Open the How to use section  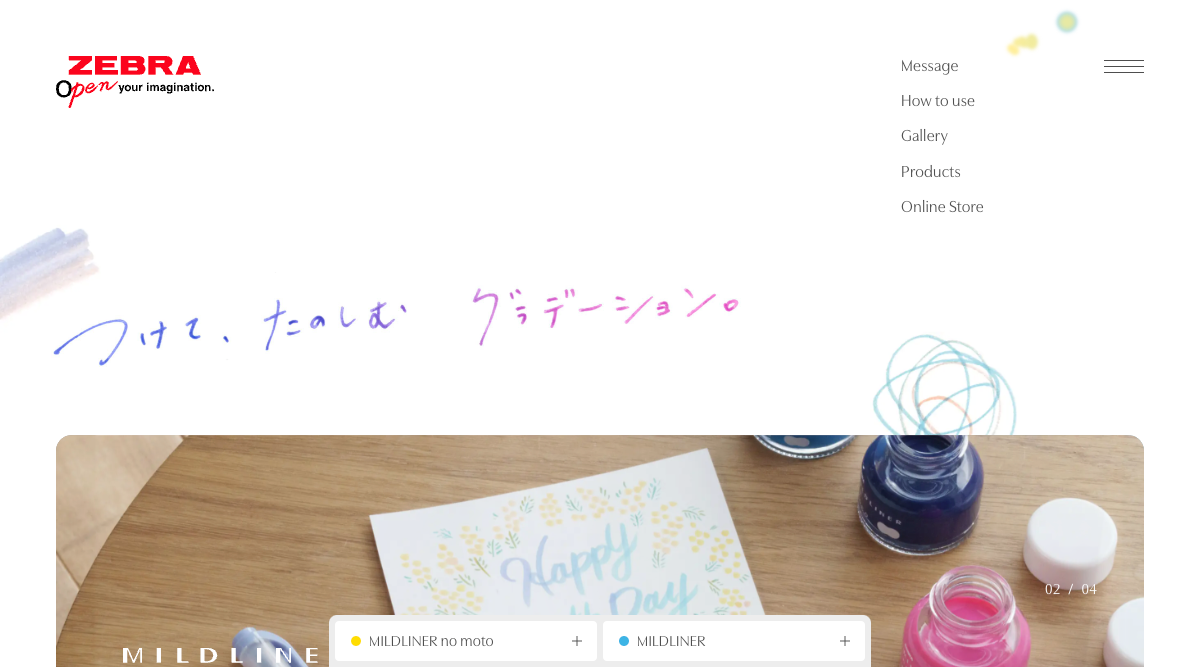point(937,101)
